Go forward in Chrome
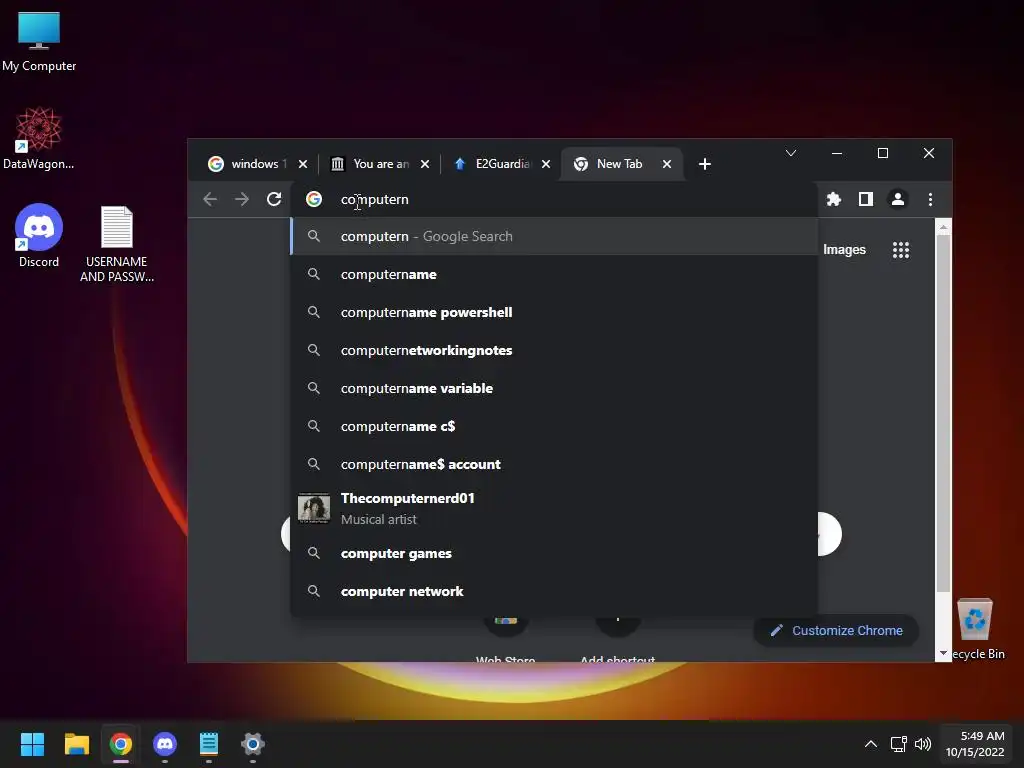 (242, 199)
